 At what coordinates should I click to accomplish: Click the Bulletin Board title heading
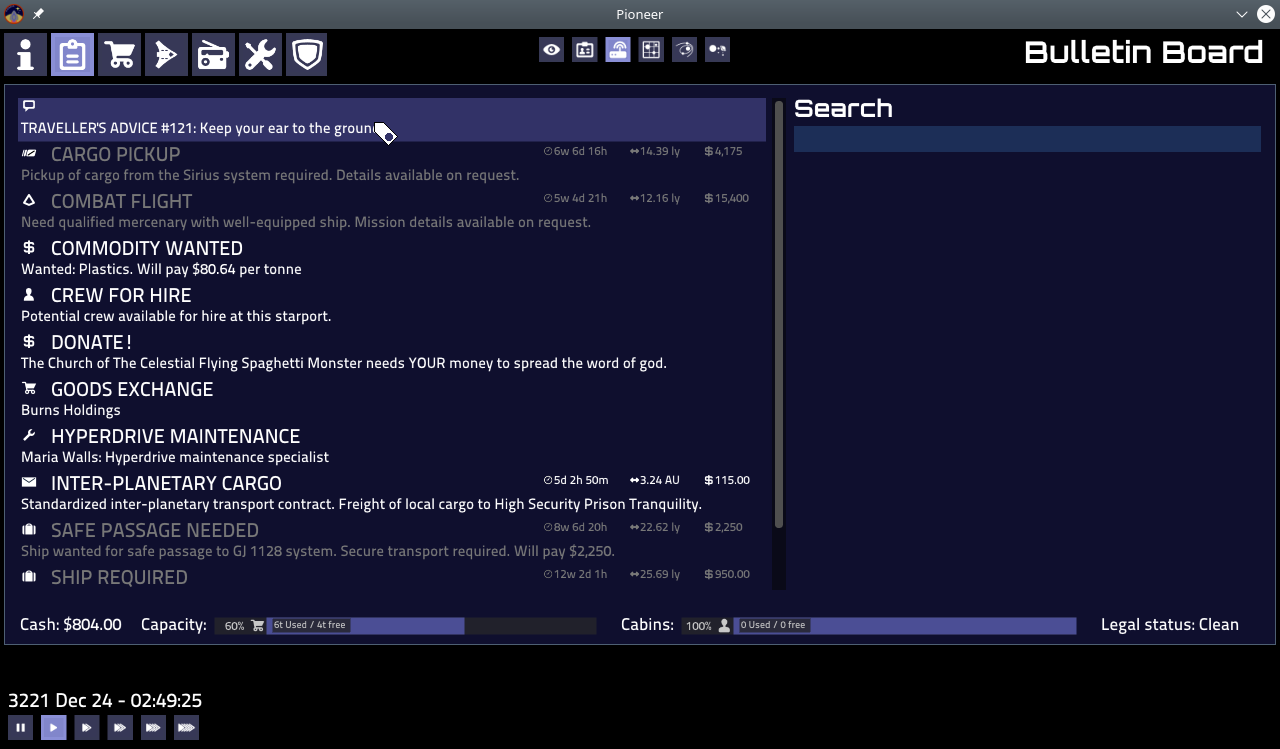pos(1144,52)
